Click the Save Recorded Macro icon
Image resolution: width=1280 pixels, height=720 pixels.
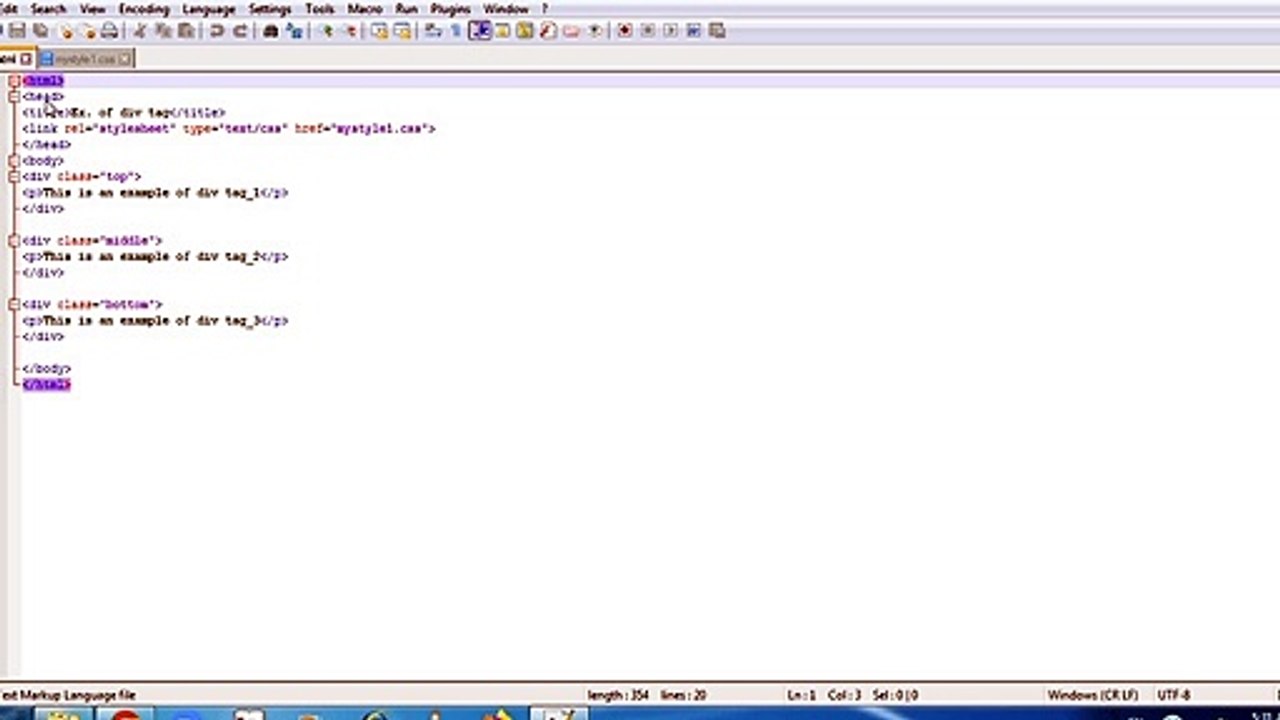tap(717, 31)
